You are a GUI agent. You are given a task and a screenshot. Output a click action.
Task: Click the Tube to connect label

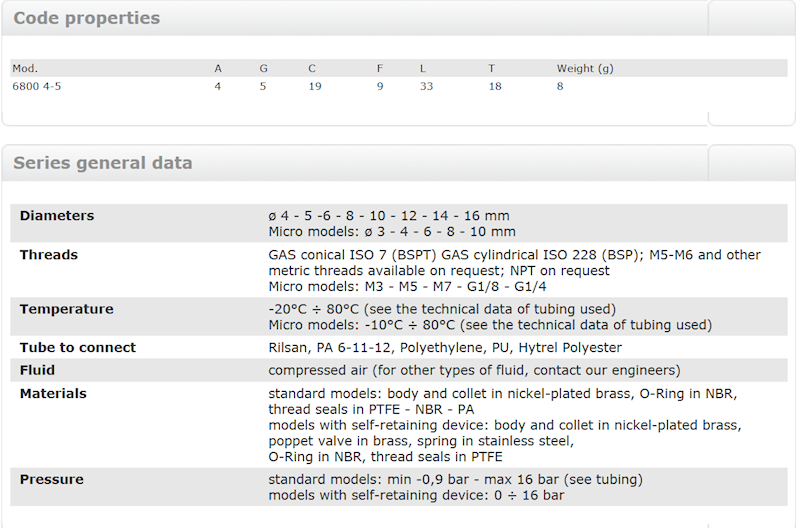pos(78,347)
